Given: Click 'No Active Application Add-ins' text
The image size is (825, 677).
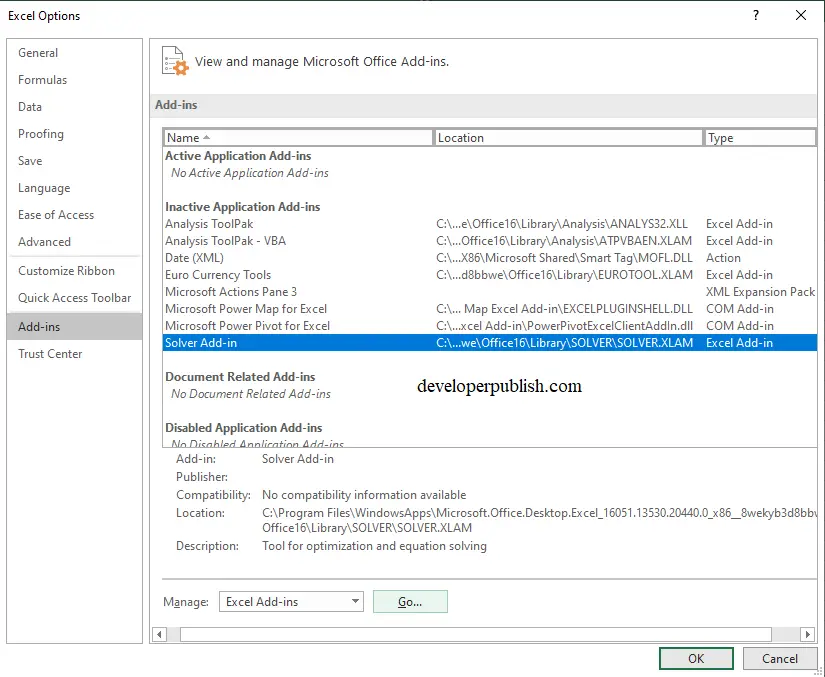Looking at the screenshot, I should click(250, 173).
